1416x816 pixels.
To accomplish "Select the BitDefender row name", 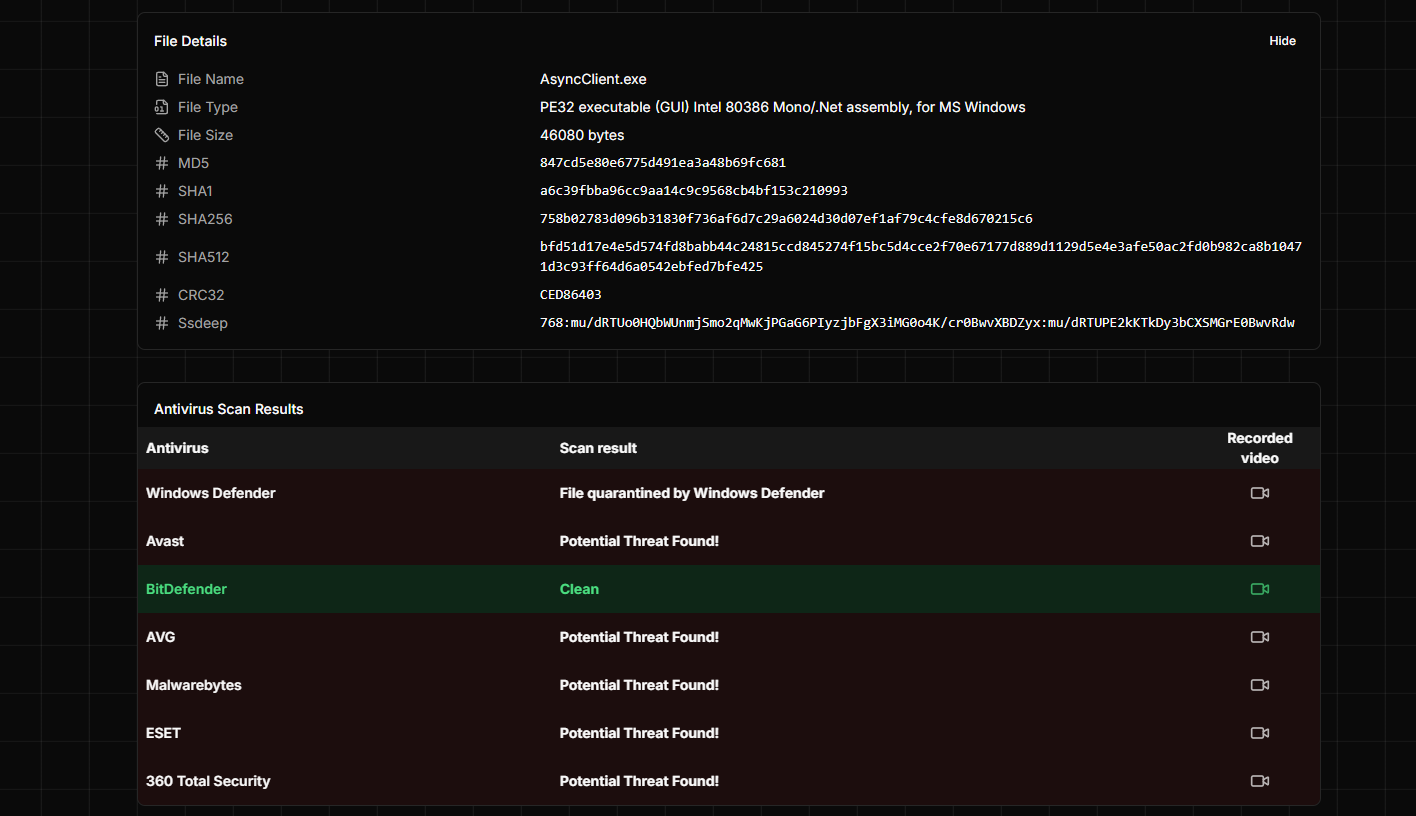I will coord(186,589).
